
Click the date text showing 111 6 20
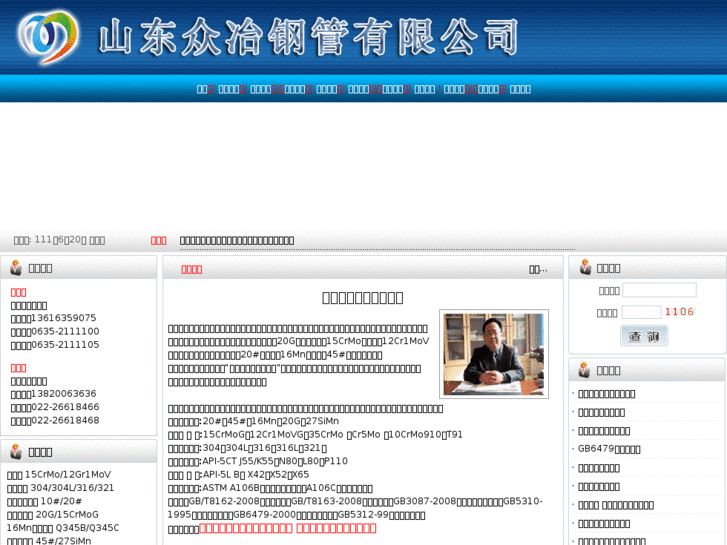coord(59,240)
